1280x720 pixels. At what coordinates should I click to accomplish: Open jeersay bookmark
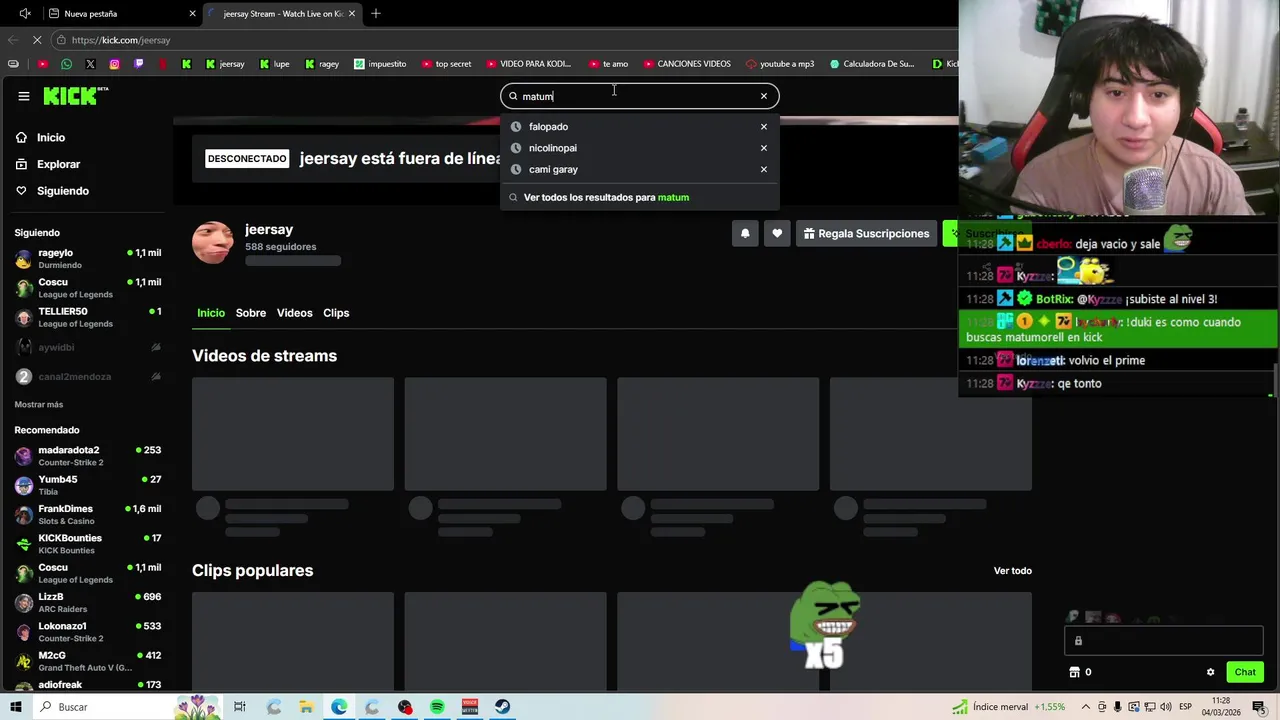tap(225, 64)
